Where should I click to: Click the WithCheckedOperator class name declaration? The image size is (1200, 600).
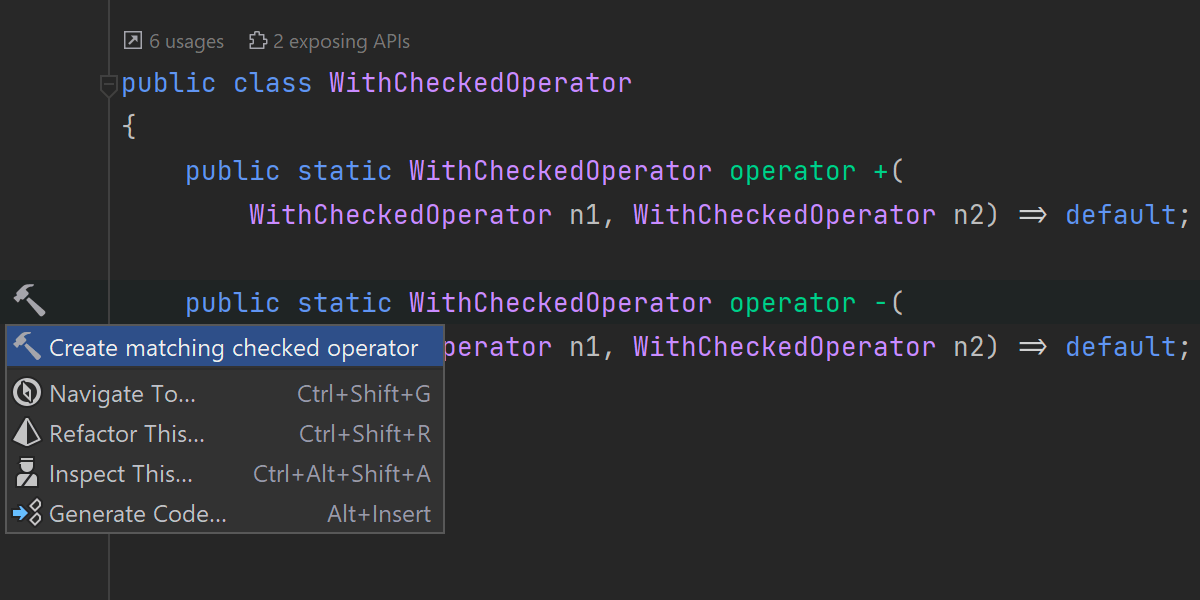(x=480, y=83)
